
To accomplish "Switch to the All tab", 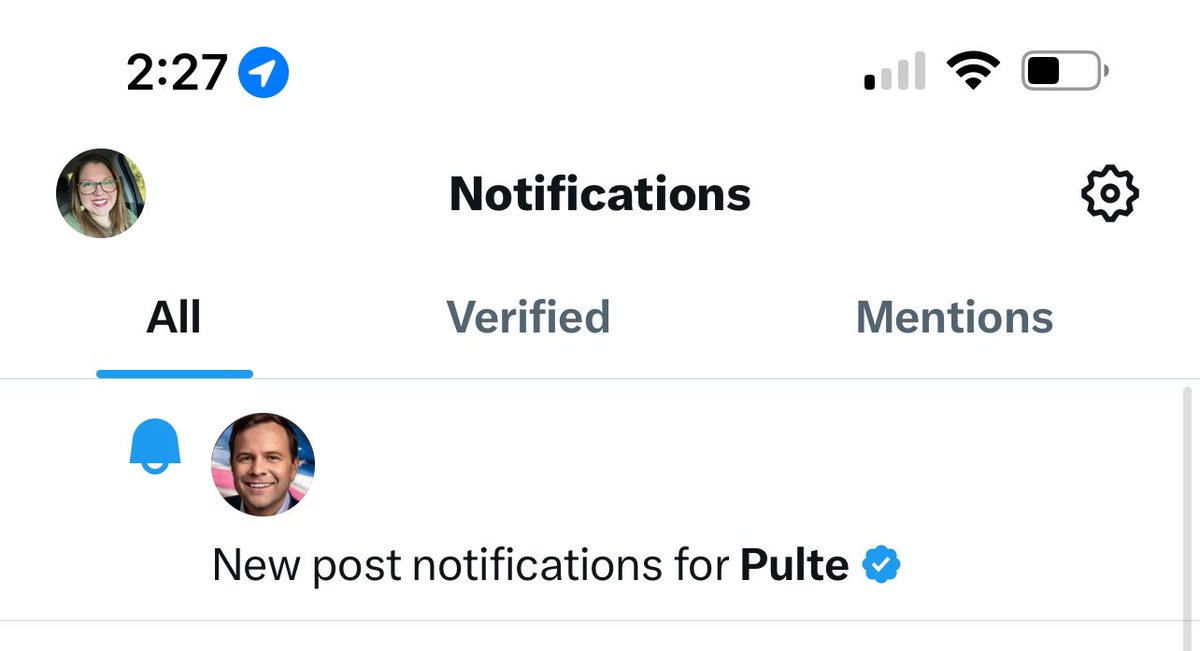I will [x=174, y=317].
